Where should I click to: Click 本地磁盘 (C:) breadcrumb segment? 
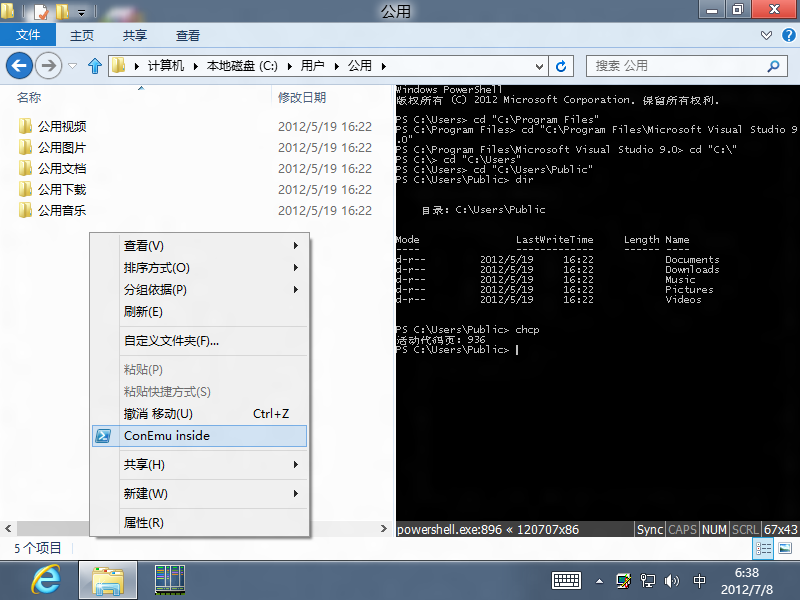[242, 66]
